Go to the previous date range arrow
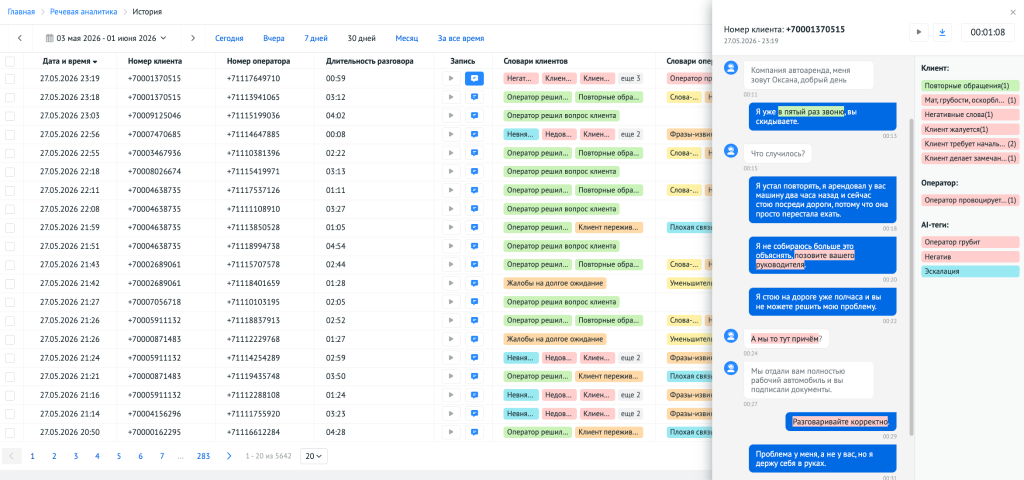Viewport: 1024px width, 480px height. [20, 39]
